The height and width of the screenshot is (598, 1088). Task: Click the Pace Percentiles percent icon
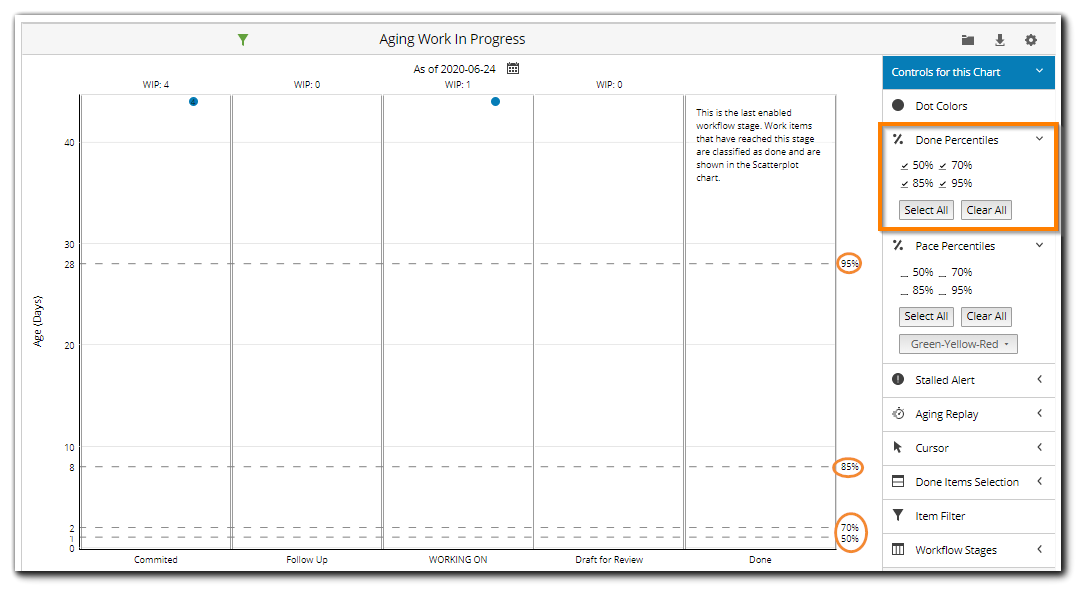pyautogui.click(x=898, y=246)
